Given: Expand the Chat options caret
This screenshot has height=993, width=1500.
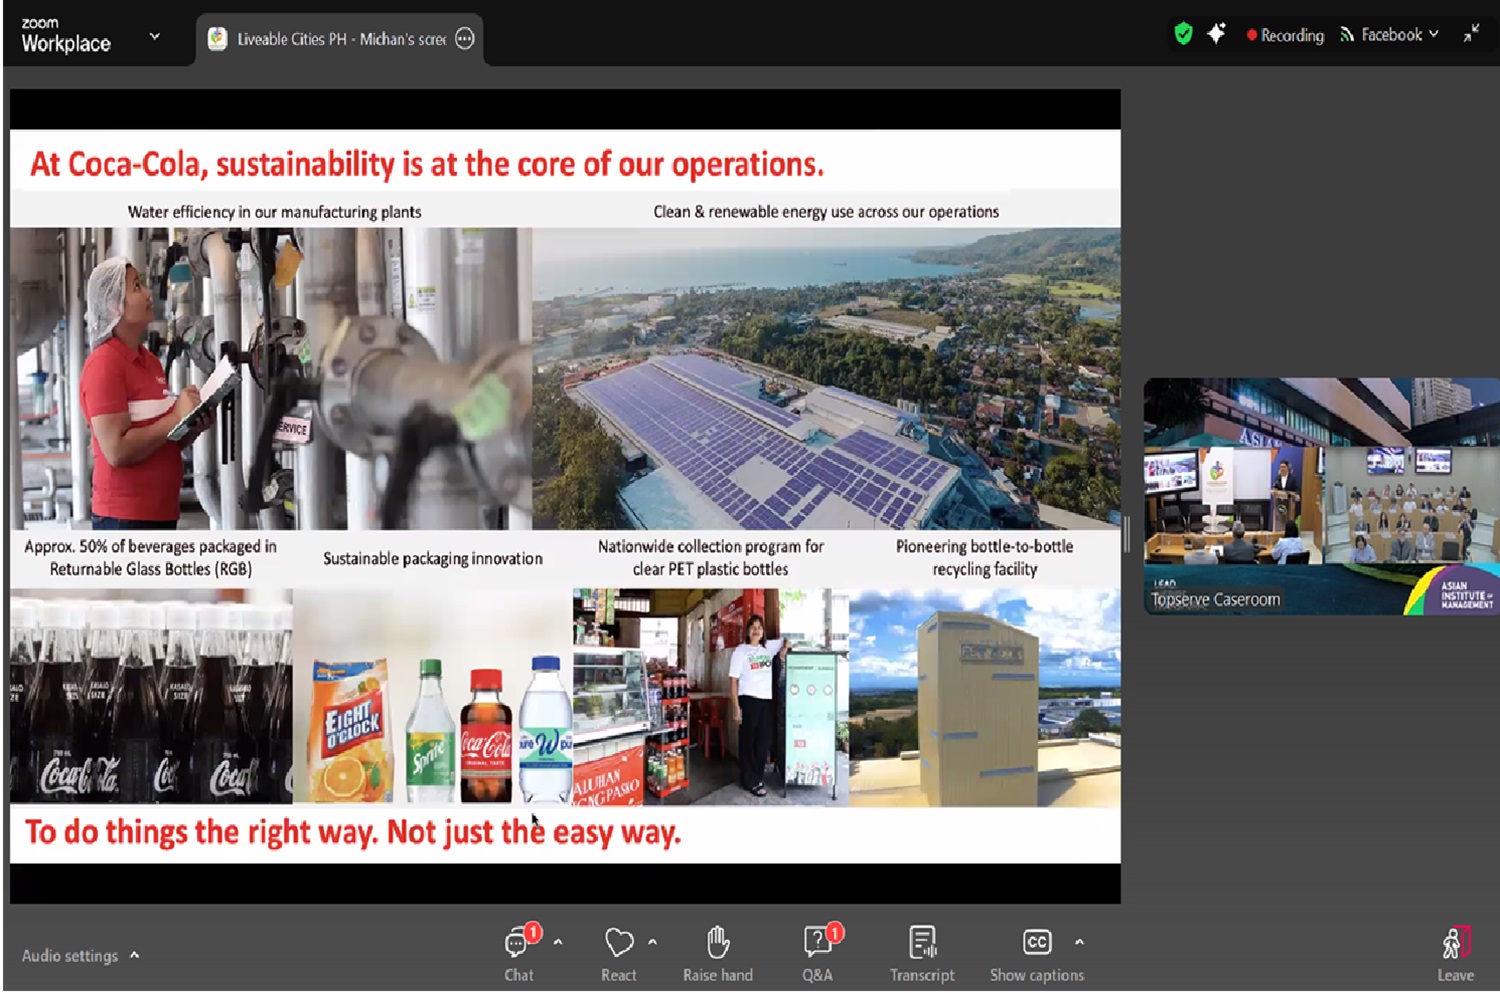Looking at the screenshot, I should pyautogui.click(x=558, y=942).
